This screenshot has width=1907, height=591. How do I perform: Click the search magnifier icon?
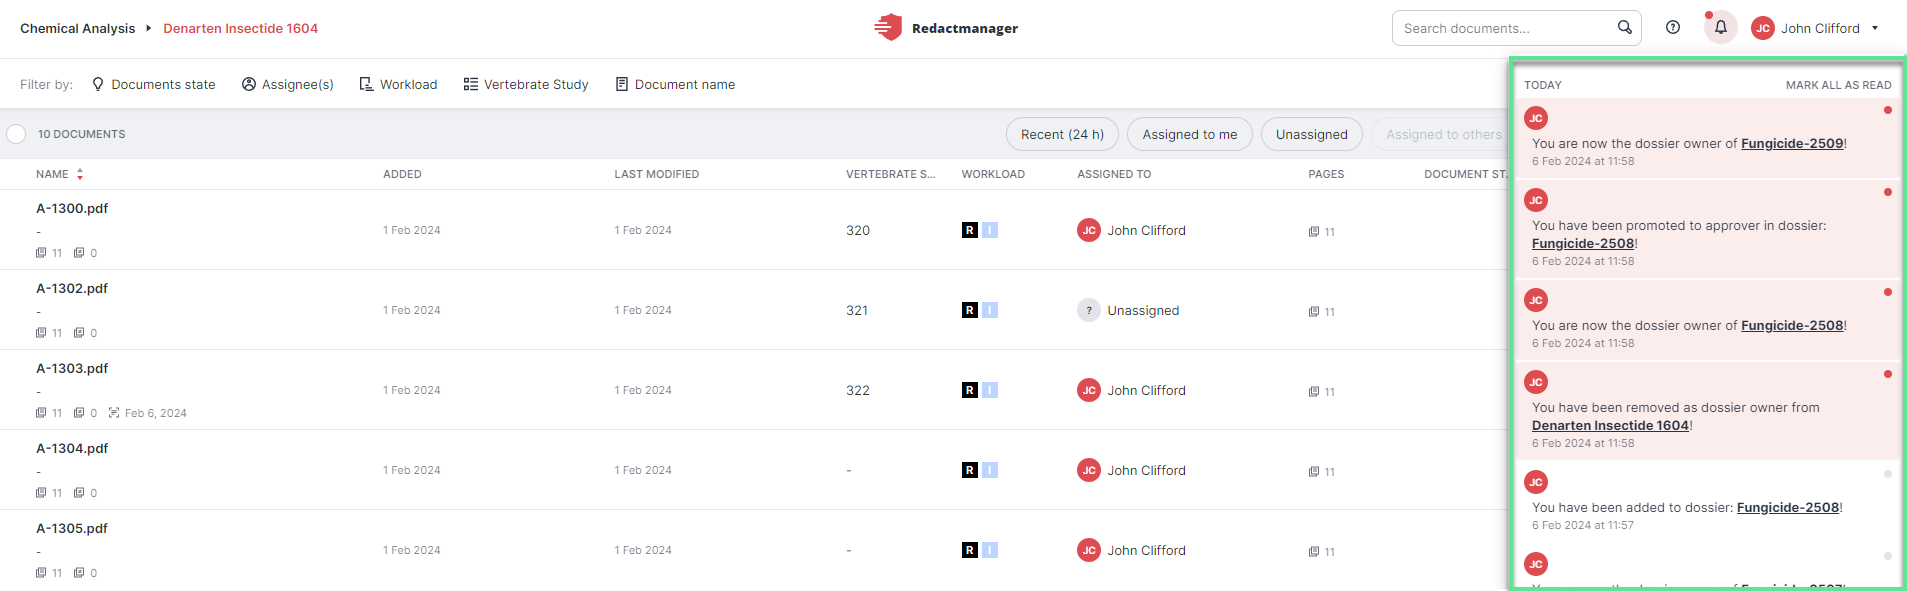pos(1625,27)
